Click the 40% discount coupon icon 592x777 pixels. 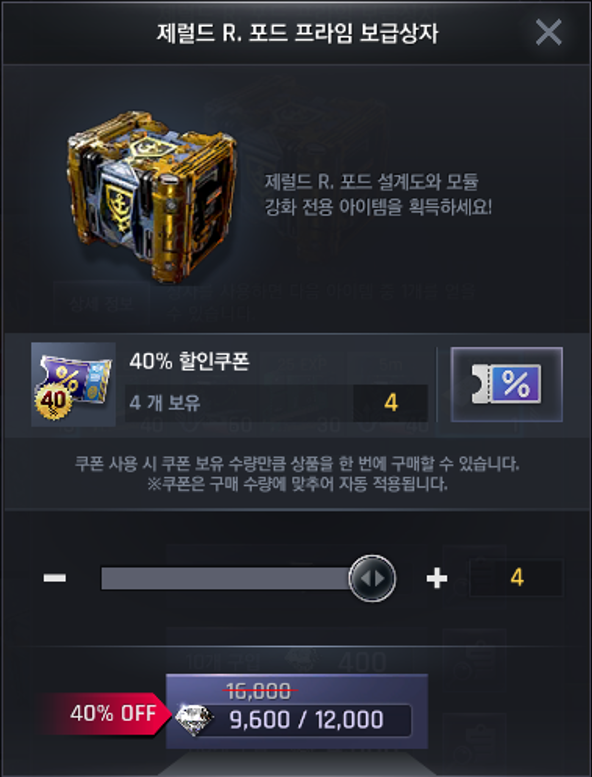point(73,385)
